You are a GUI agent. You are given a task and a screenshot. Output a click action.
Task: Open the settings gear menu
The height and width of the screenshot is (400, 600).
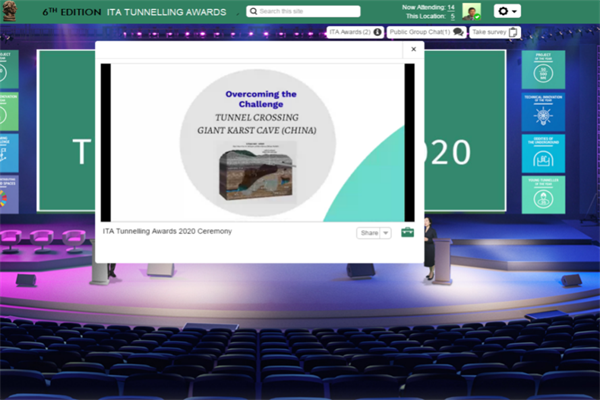[508, 11]
